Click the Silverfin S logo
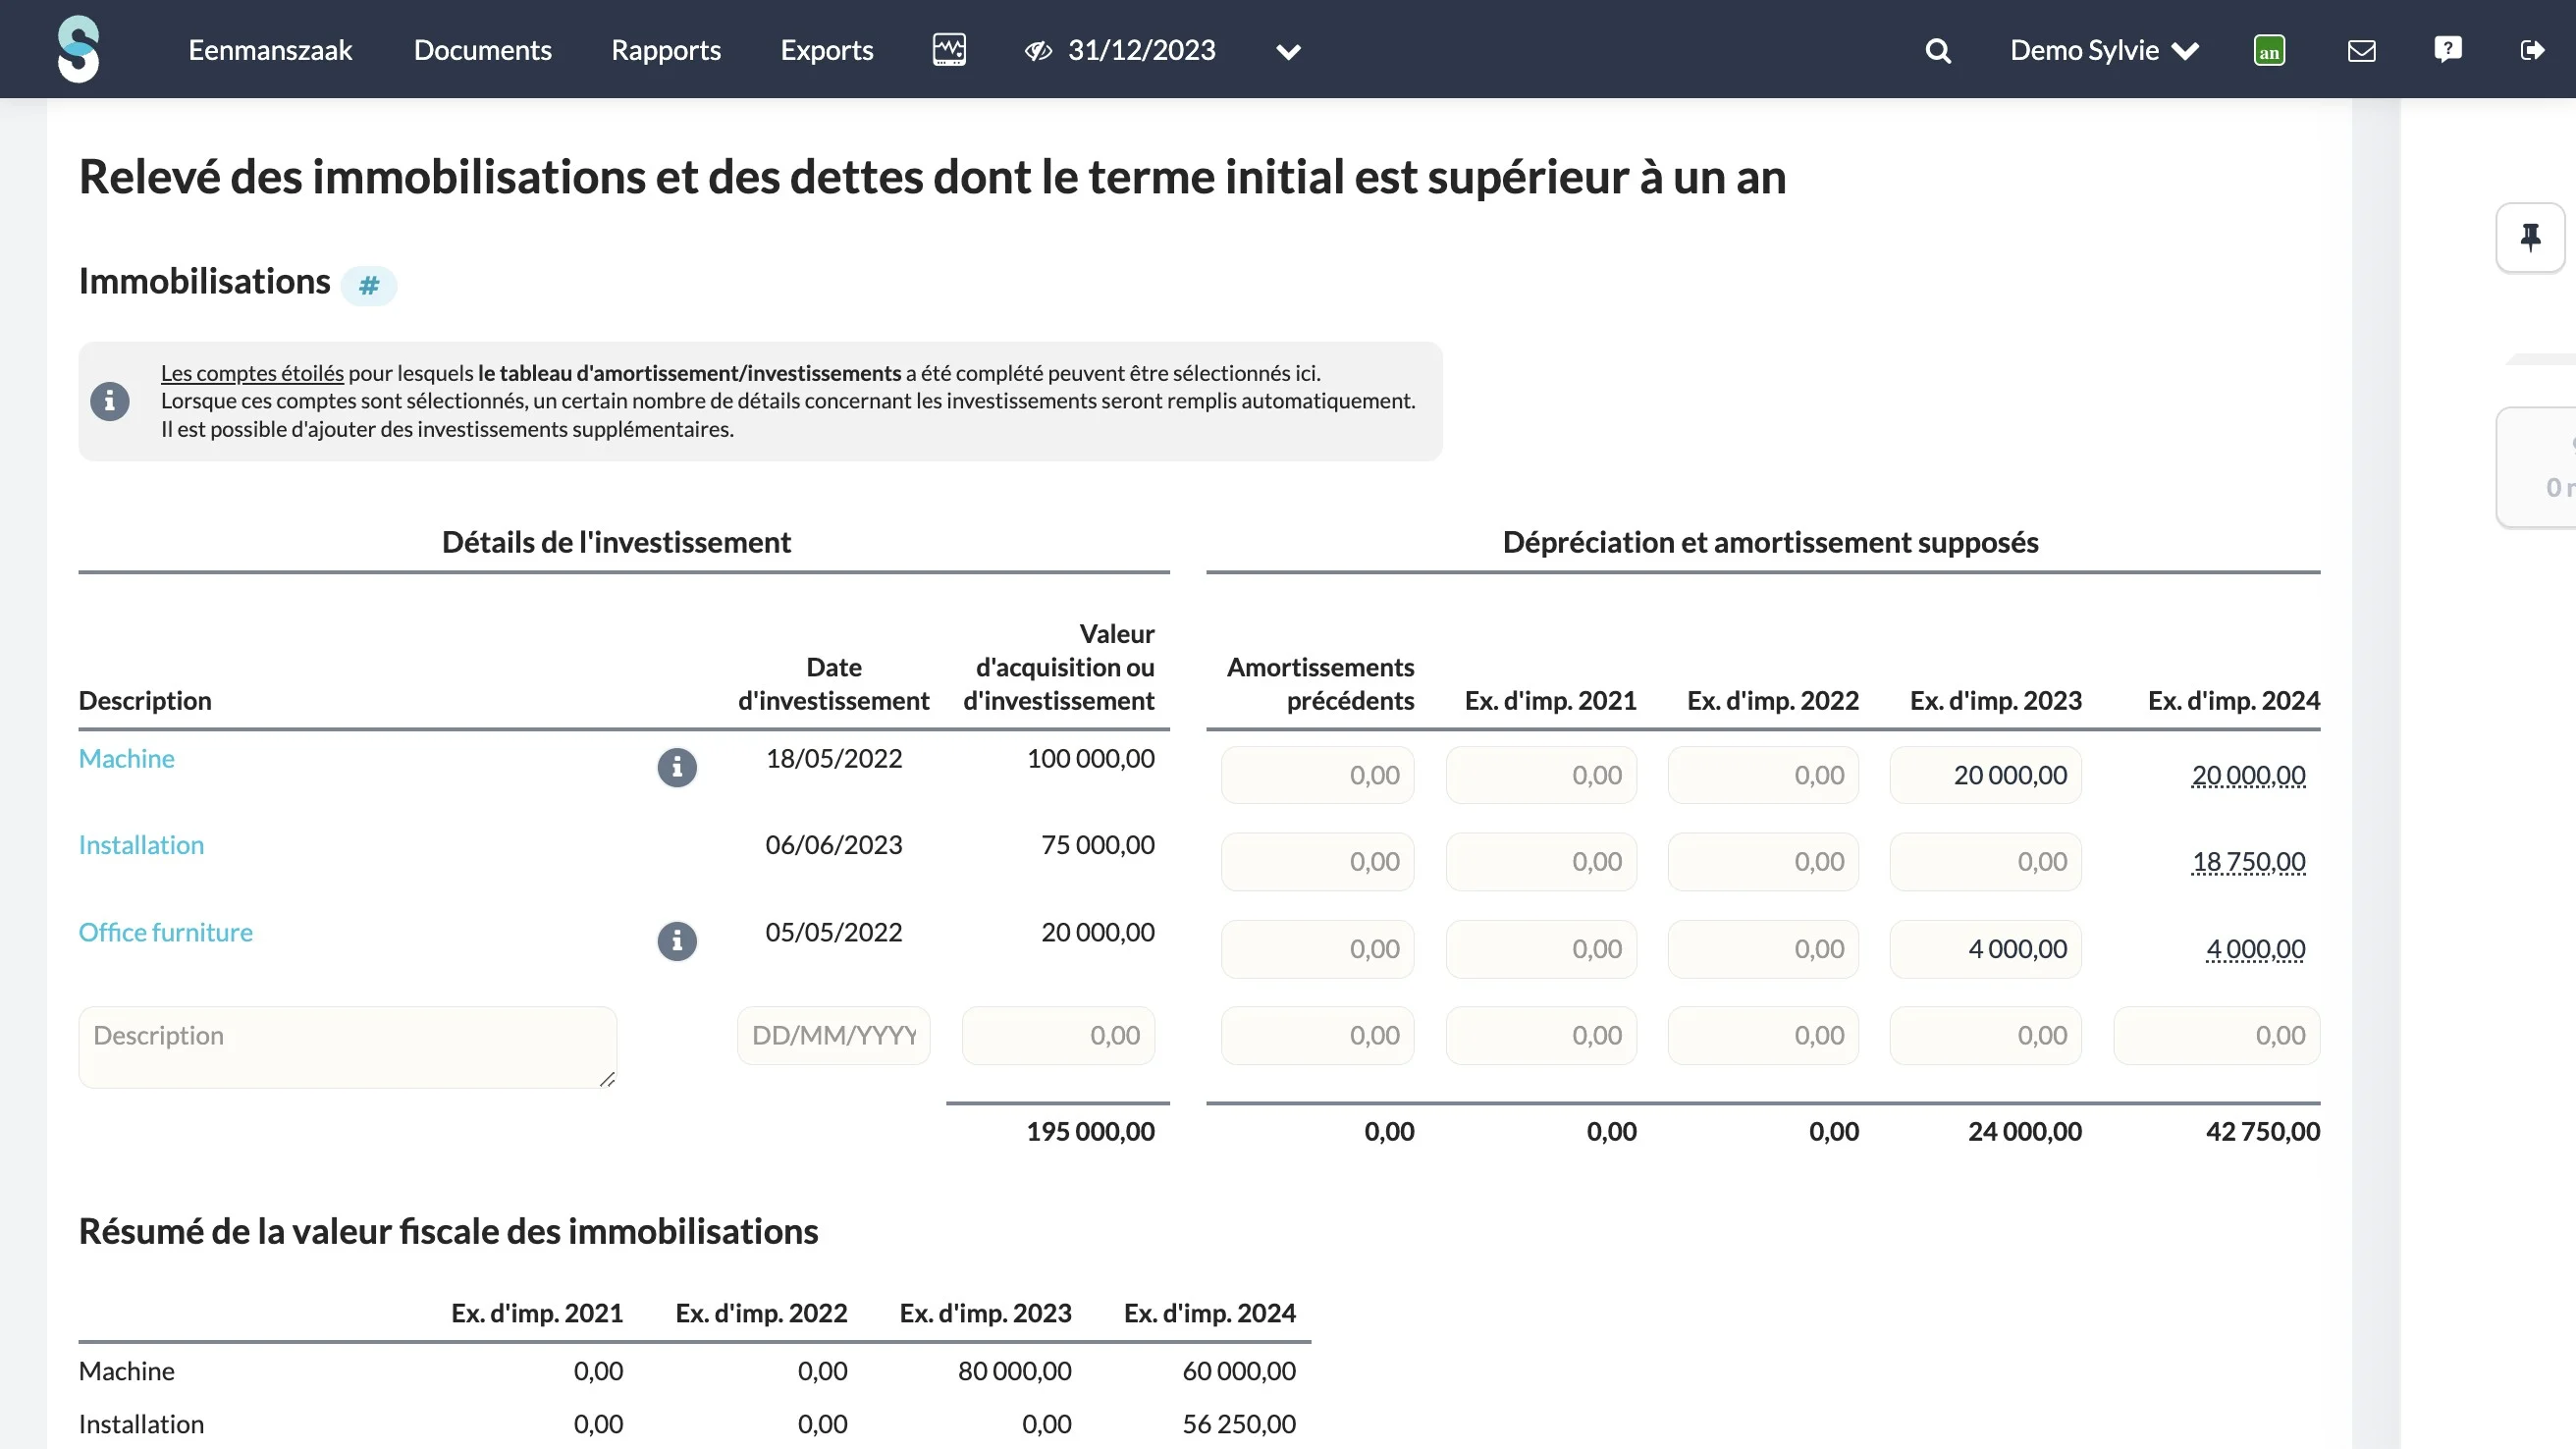 78,49
